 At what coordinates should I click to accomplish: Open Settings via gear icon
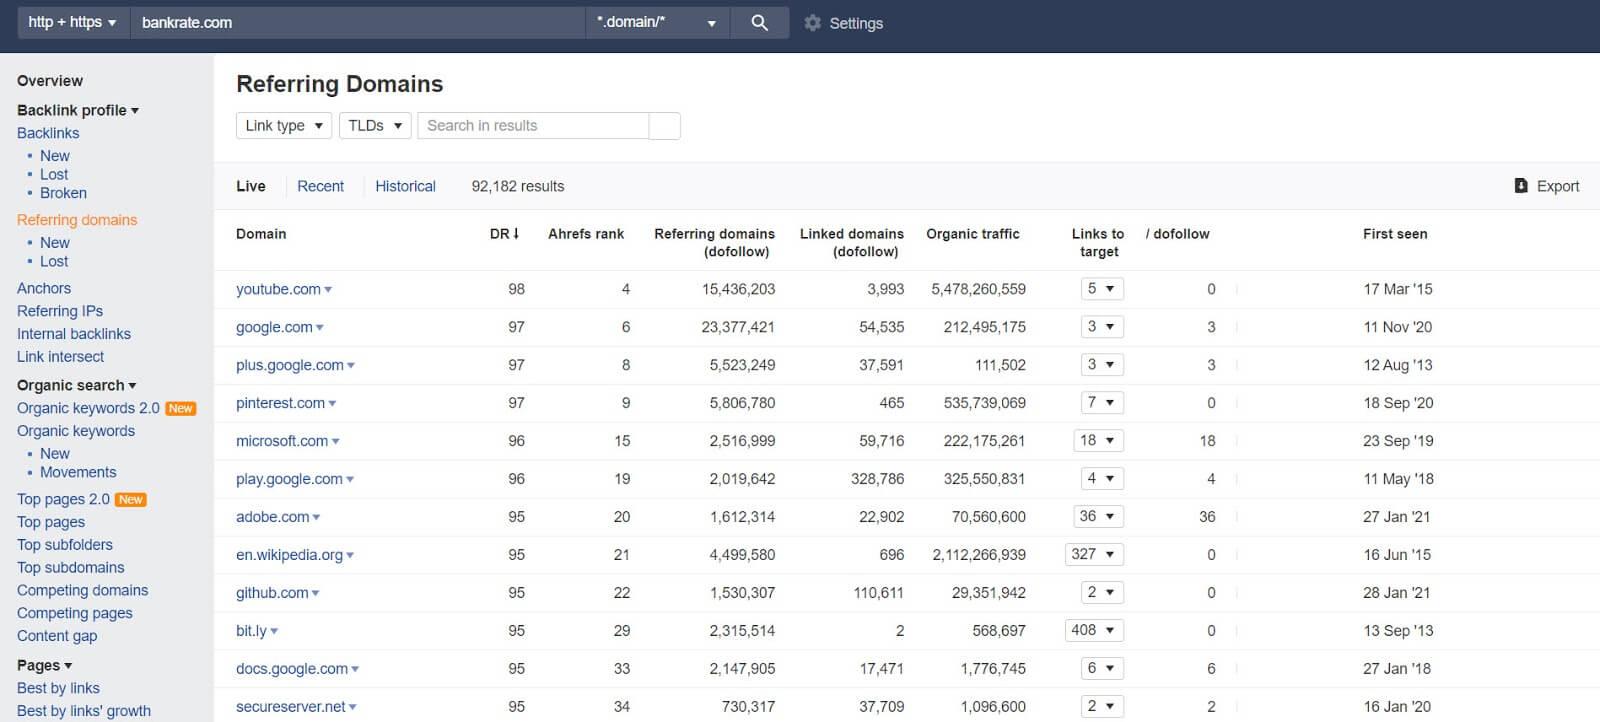tap(812, 22)
